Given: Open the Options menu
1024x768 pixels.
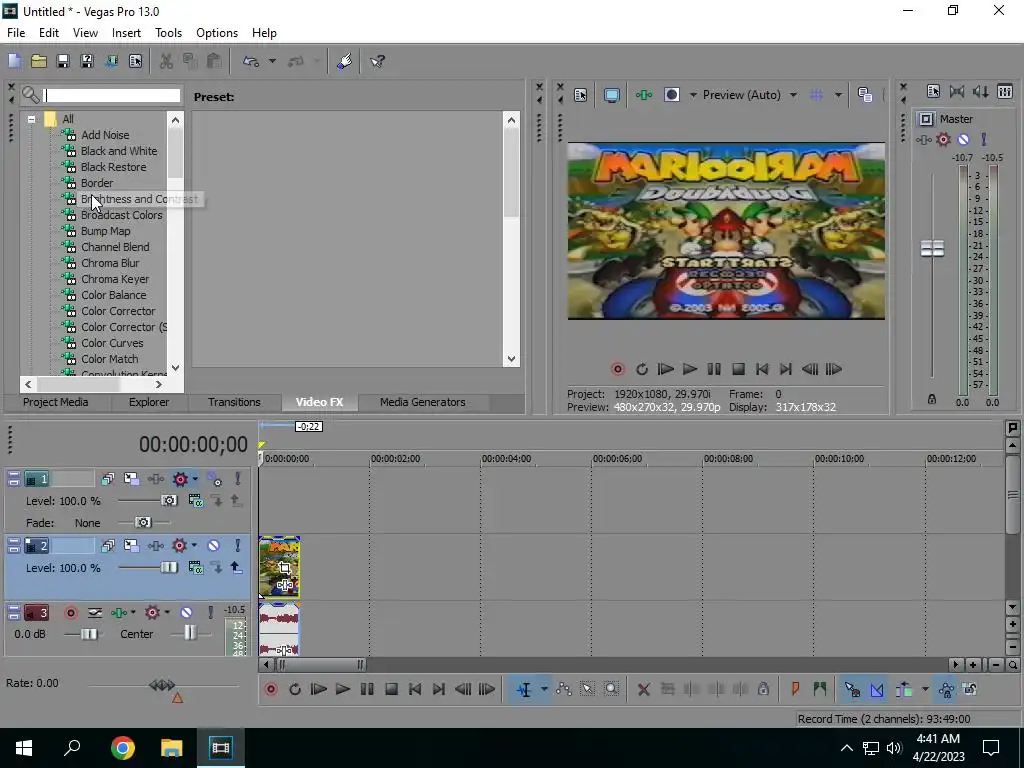Looking at the screenshot, I should 217,33.
